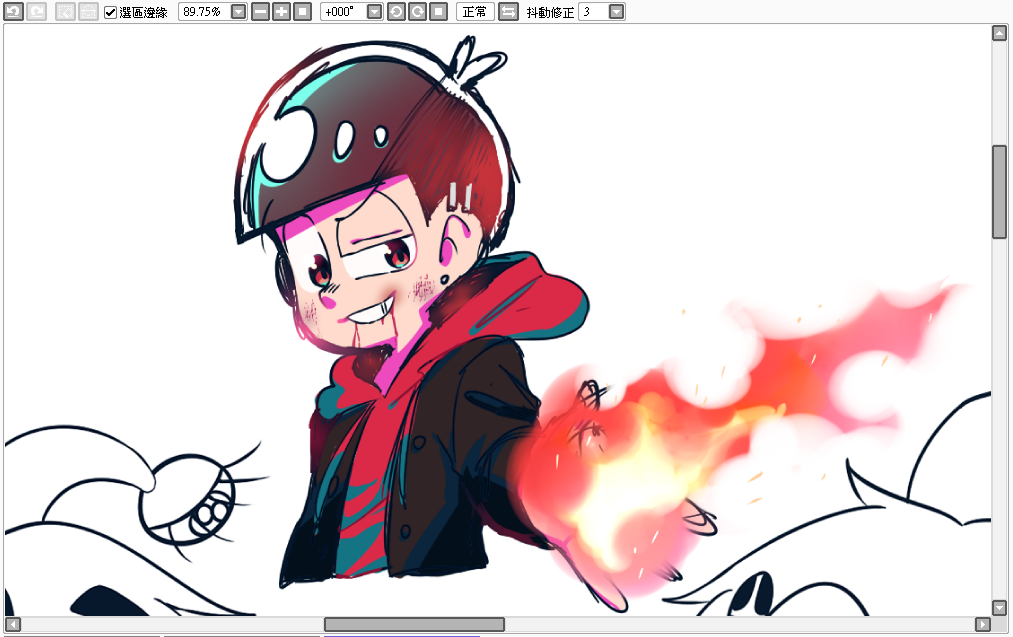Click the horizontal scrollbar right arrow
Viewport: 1013px width, 637px height.
[983, 624]
